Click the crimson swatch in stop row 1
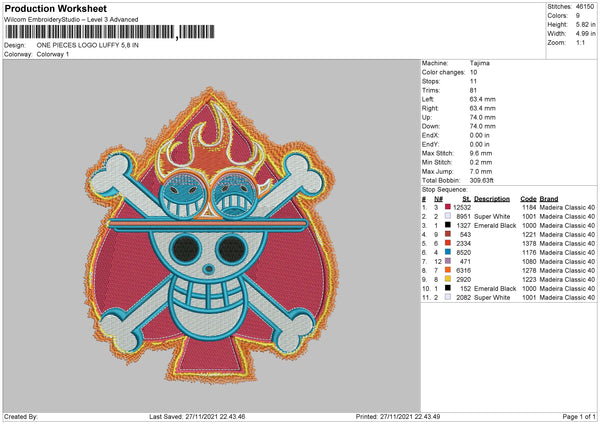The height and width of the screenshot is (424, 600). (x=448, y=207)
